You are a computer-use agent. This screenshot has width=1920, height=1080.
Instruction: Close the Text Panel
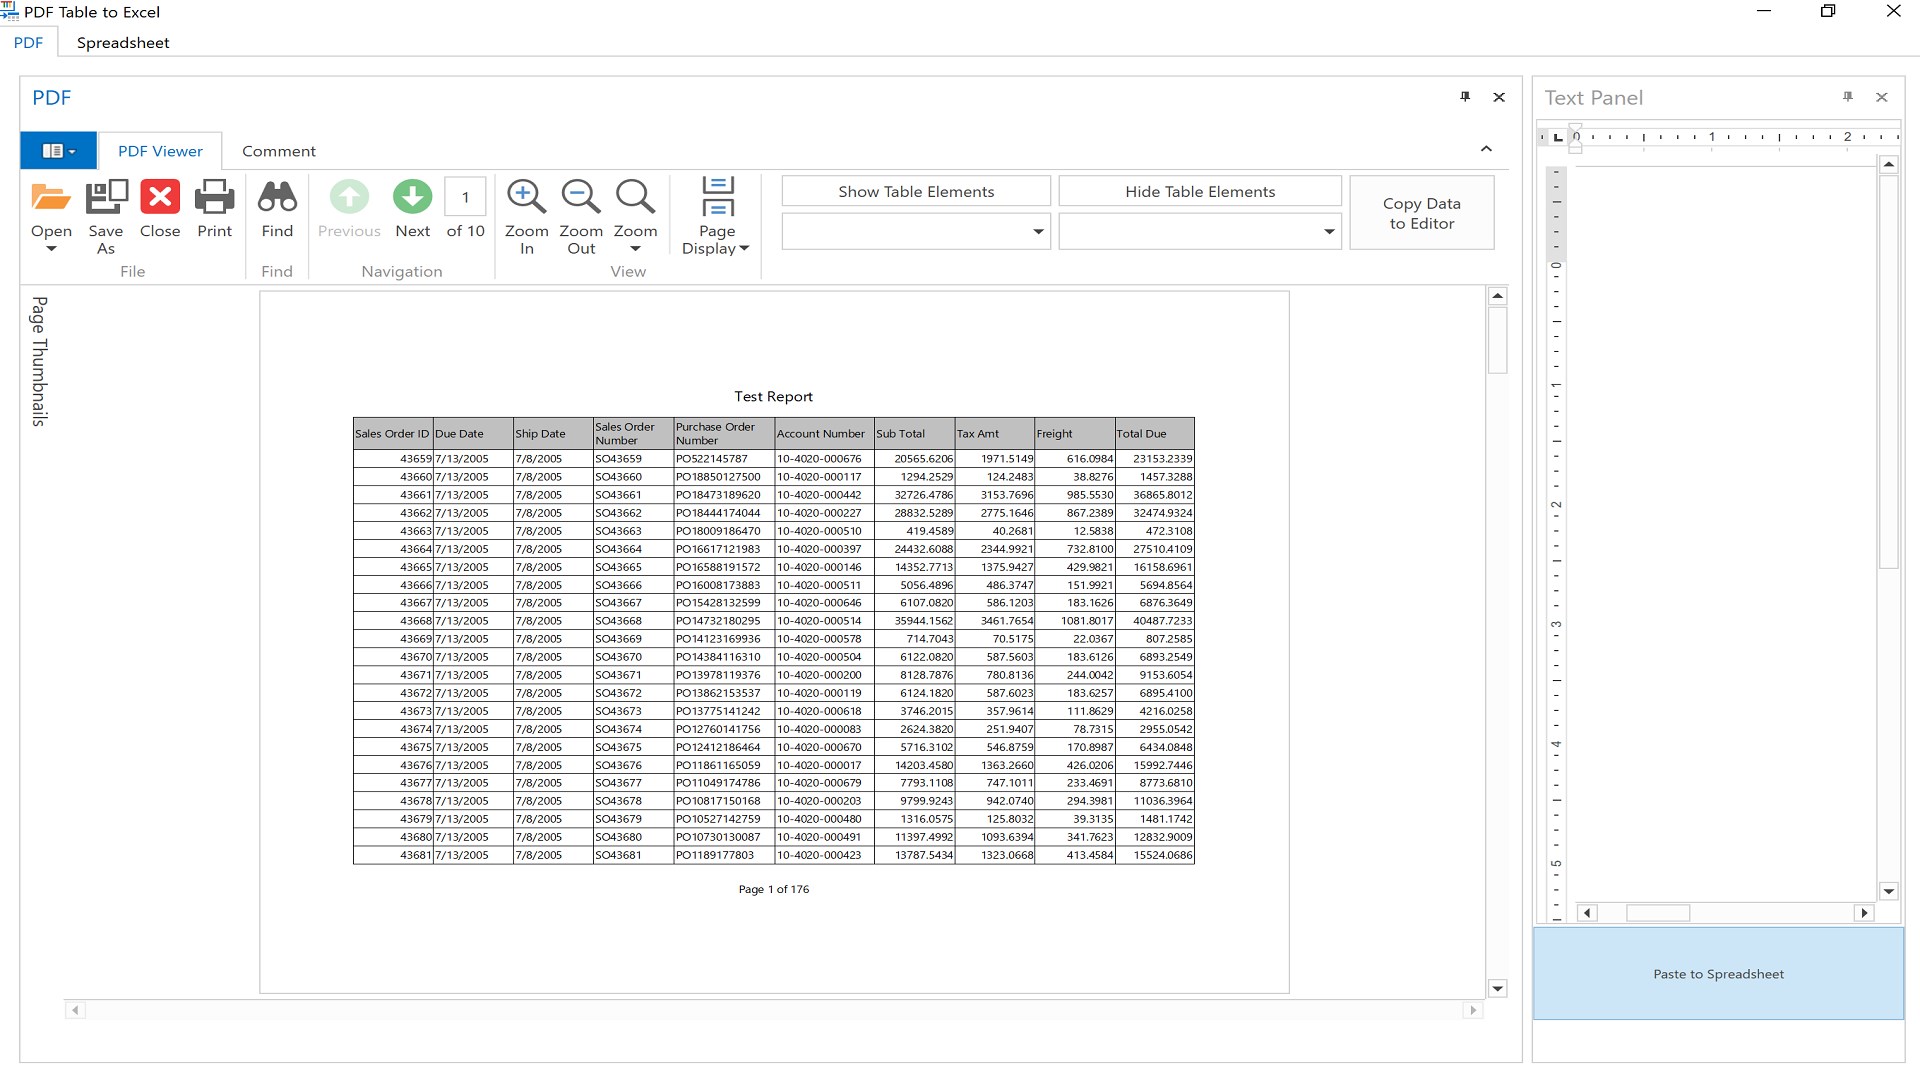(1882, 97)
